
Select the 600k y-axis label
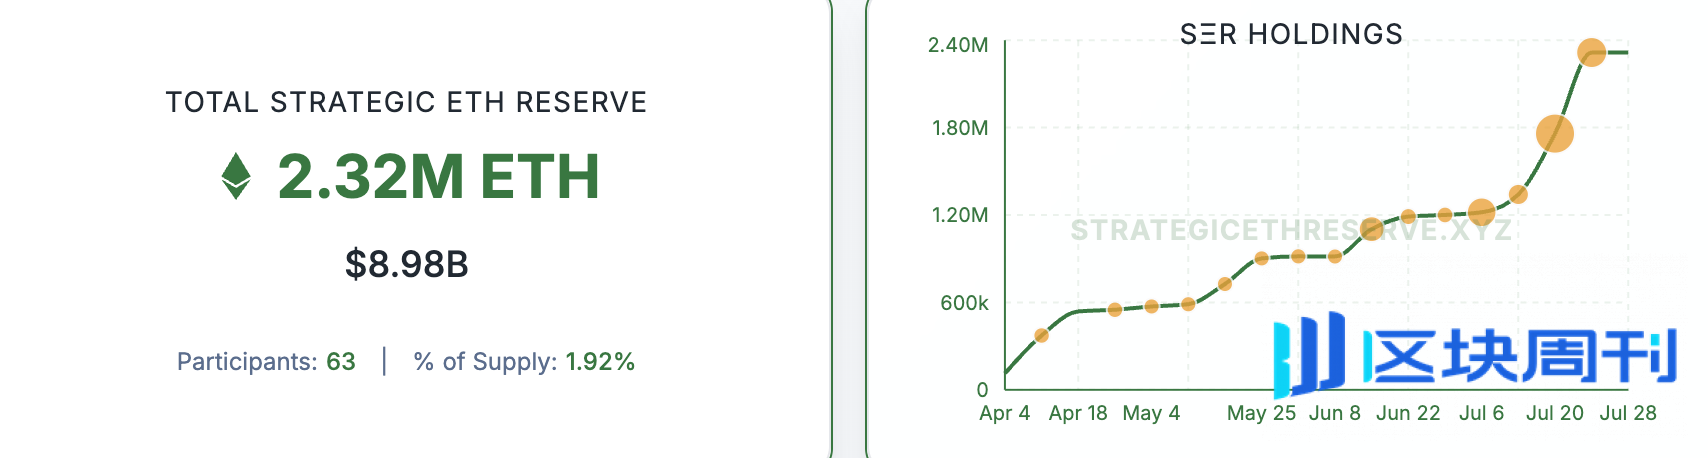(x=964, y=303)
